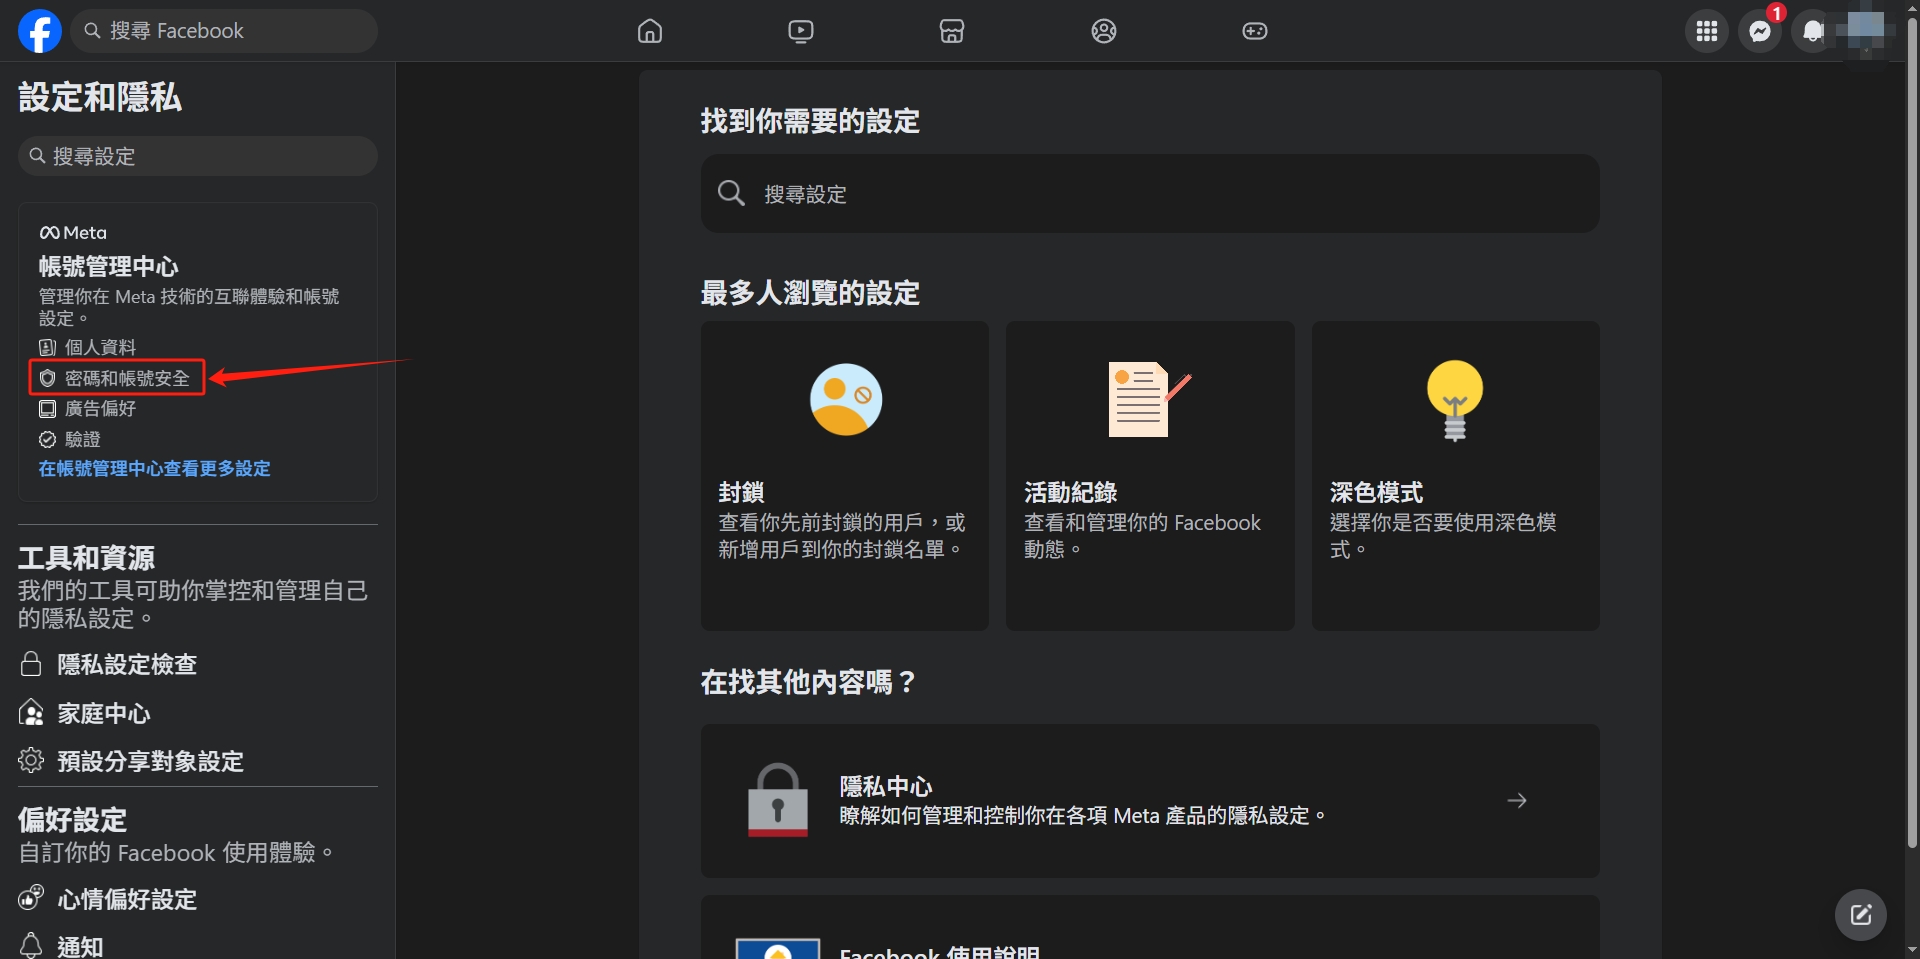Open the Gaming tab icon
1920x959 pixels.
[x=1255, y=31]
